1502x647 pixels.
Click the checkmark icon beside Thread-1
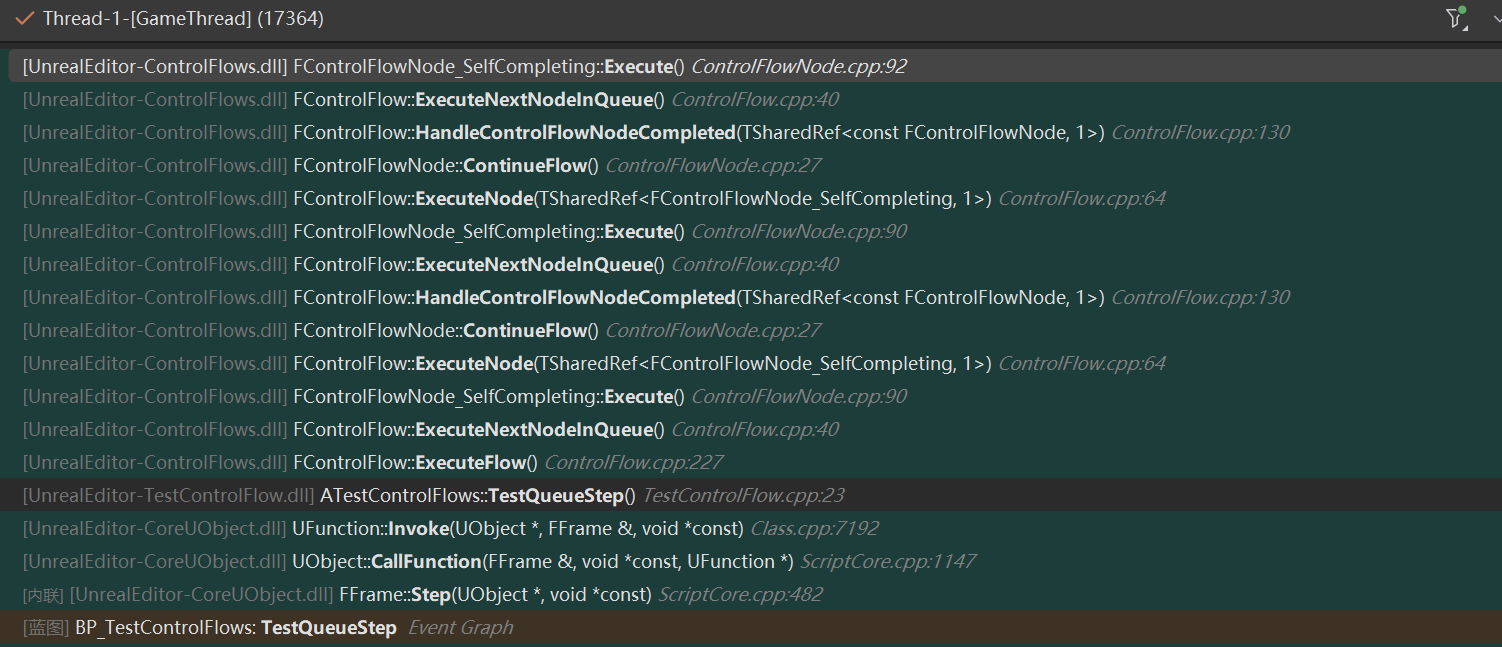click(25, 19)
